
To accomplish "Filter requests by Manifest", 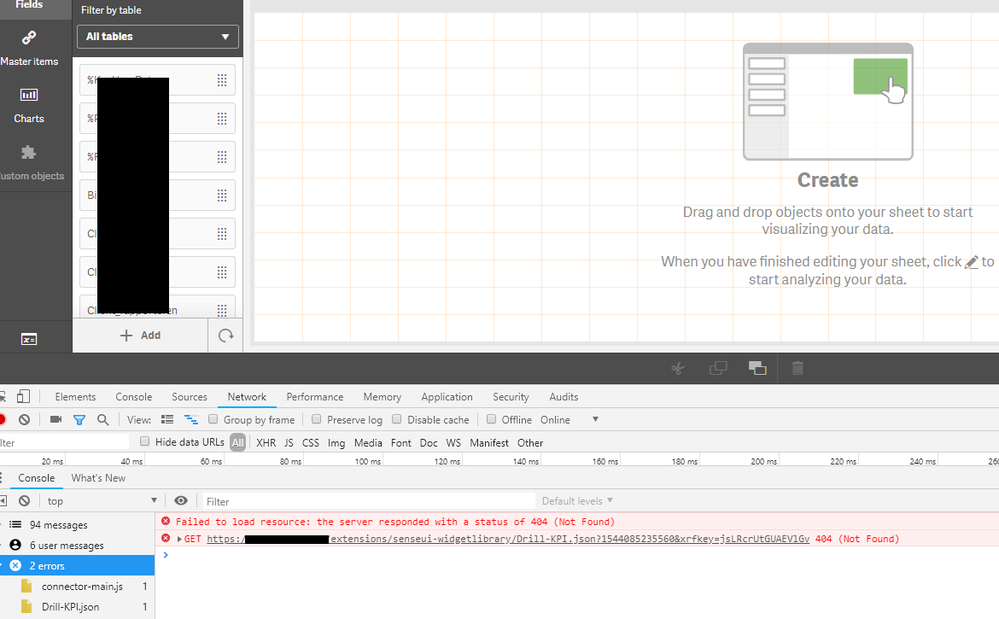I will (489, 443).
